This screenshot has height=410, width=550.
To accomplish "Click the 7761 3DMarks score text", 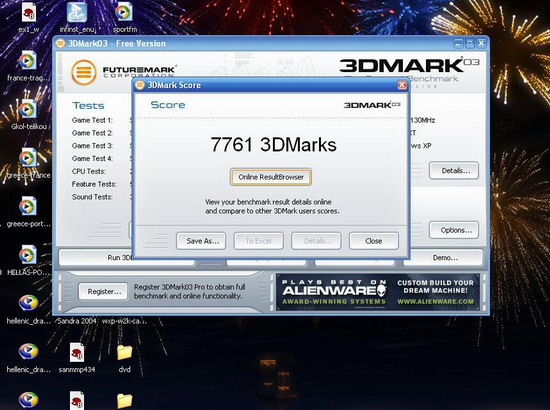I will 274,144.
